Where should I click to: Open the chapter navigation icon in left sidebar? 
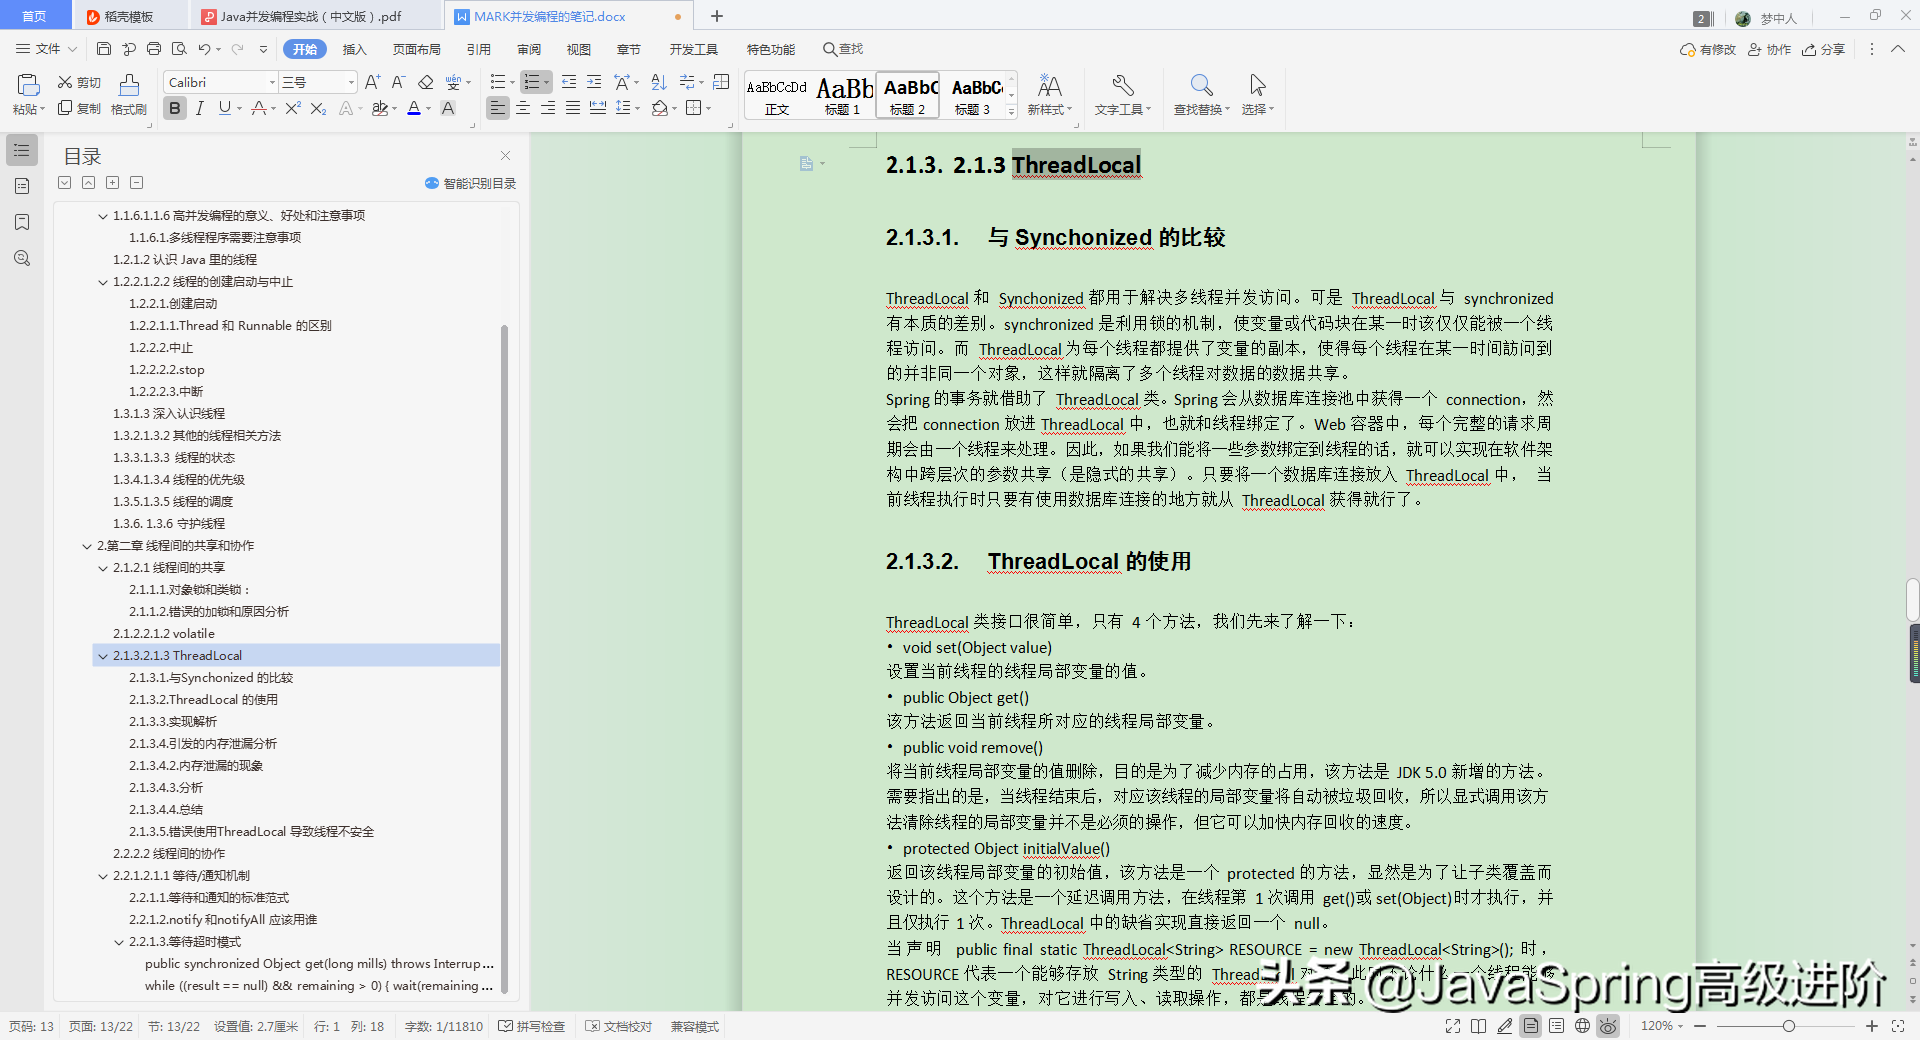[22, 186]
